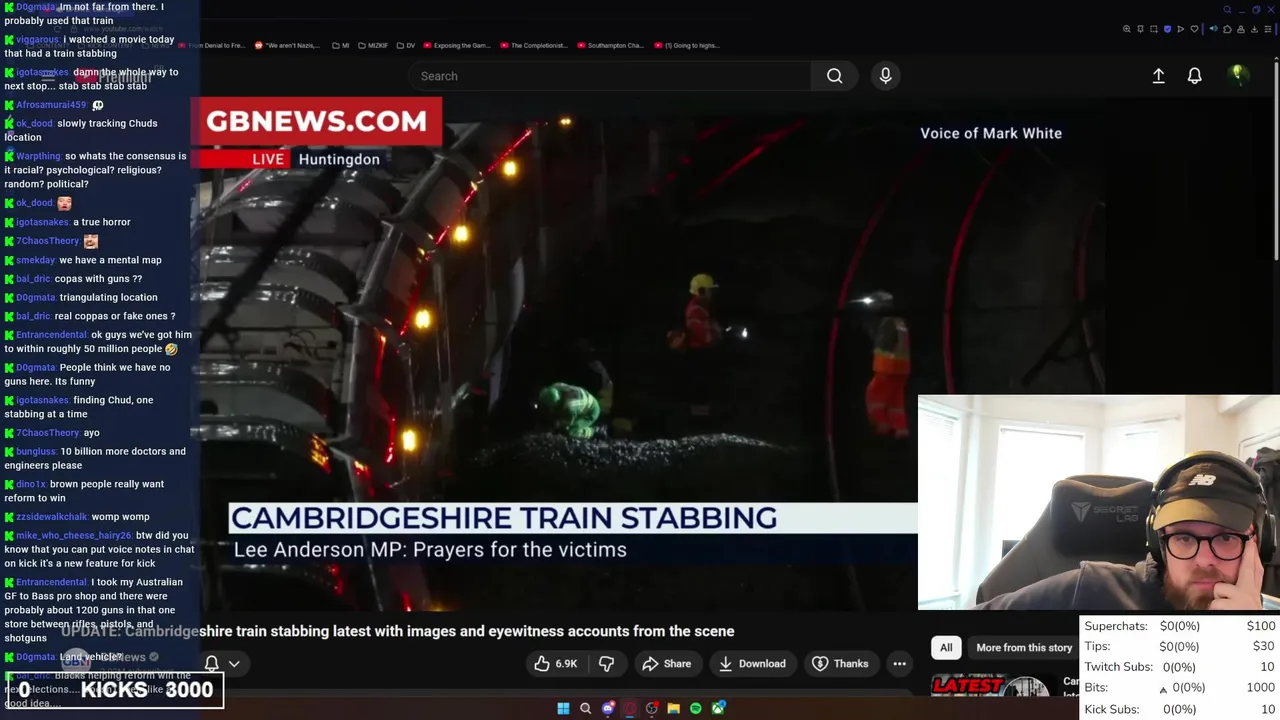Click into the YouTube Search field
Viewport: 1280px width, 720px height.
point(610,76)
